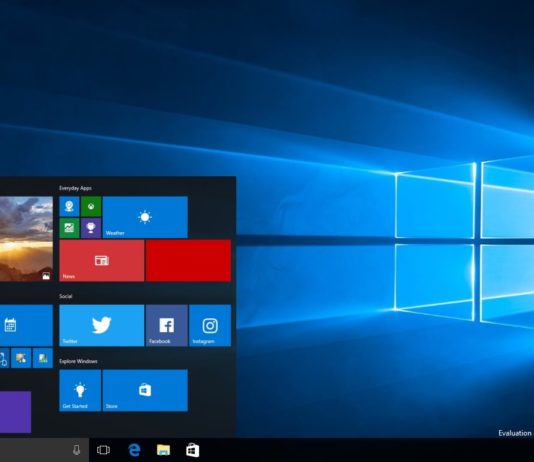Screen dimensions: 534x462
Task: Launch Microsoft Edge from the taskbar
Action: click(x=134, y=450)
